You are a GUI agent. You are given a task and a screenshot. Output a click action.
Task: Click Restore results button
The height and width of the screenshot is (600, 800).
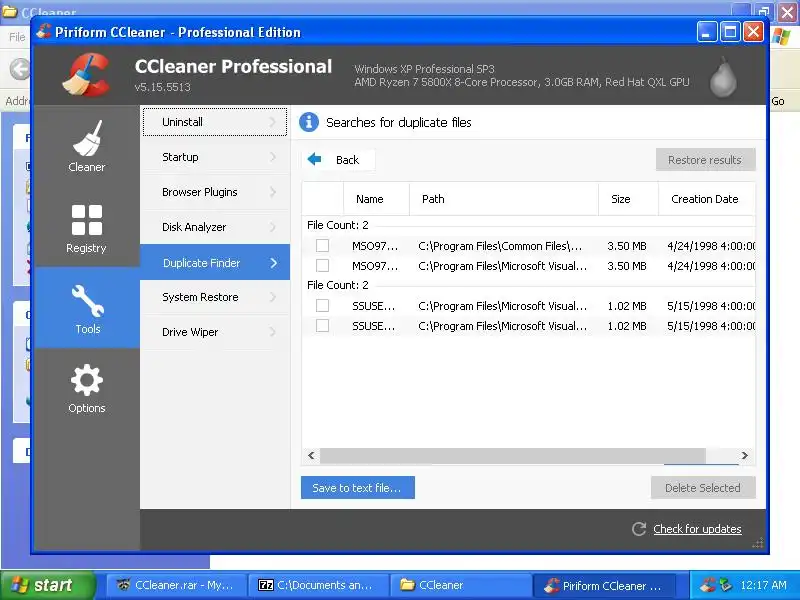705,160
